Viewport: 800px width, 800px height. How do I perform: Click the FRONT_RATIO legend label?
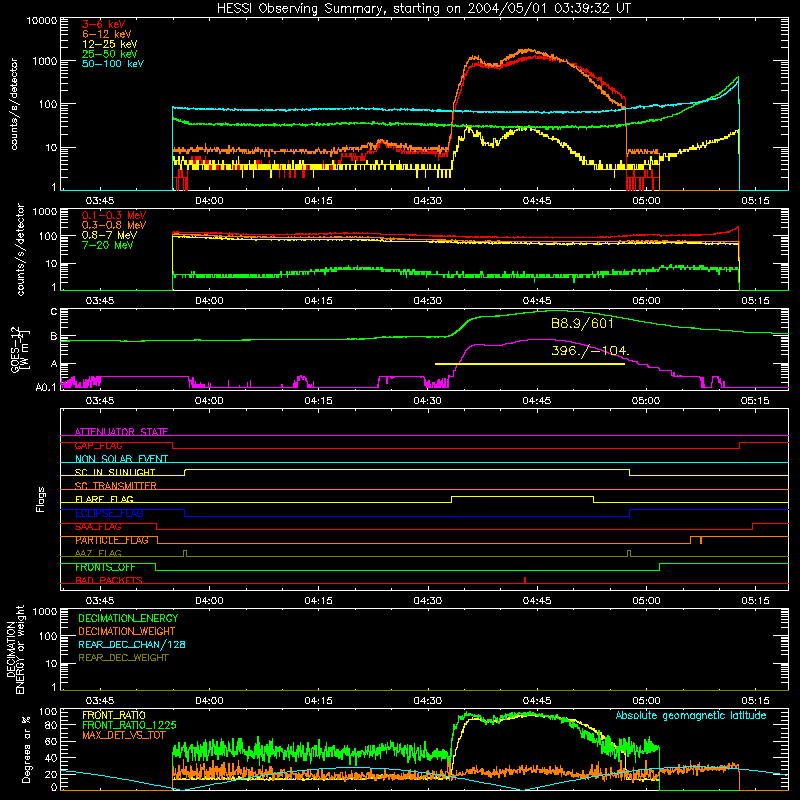(114, 715)
